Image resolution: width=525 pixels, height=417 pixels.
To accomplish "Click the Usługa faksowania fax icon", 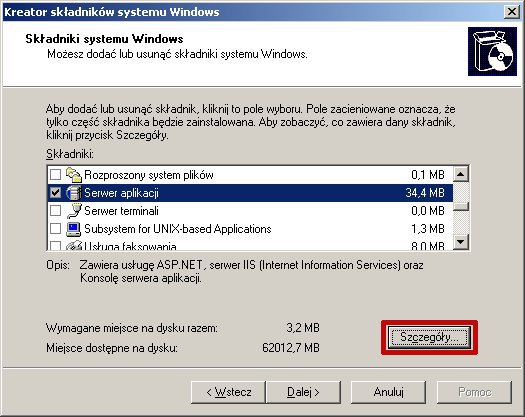I will click(x=74, y=246).
